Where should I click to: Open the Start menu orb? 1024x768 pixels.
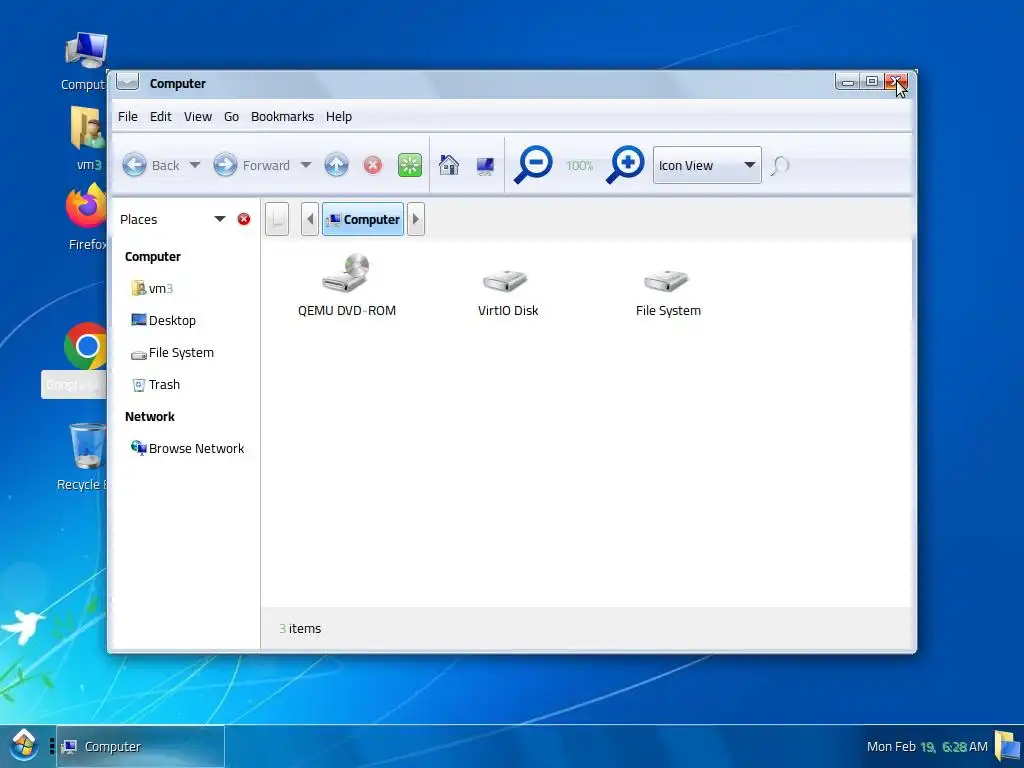24,746
